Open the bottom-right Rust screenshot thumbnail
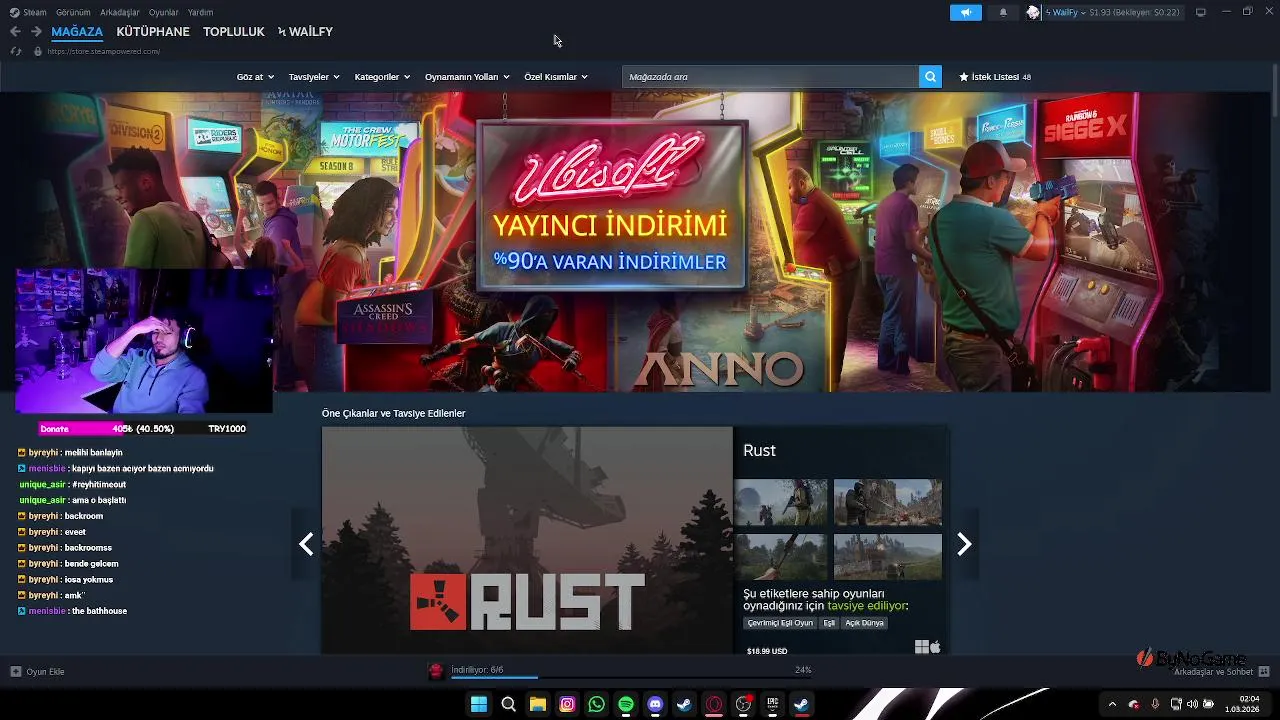1280x720 pixels. pyautogui.click(x=888, y=557)
